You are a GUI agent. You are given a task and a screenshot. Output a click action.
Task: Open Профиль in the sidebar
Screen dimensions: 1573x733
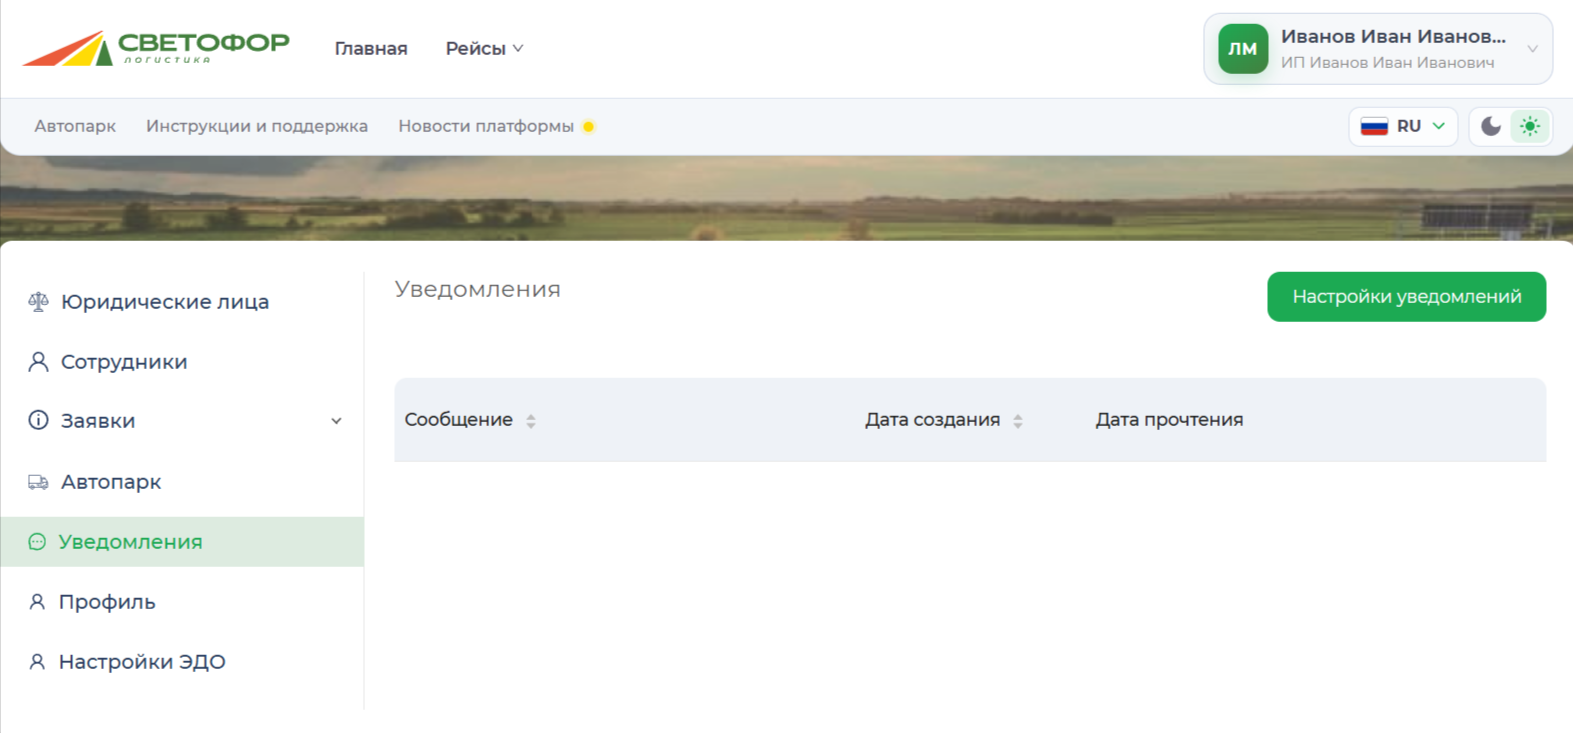(x=107, y=602)
